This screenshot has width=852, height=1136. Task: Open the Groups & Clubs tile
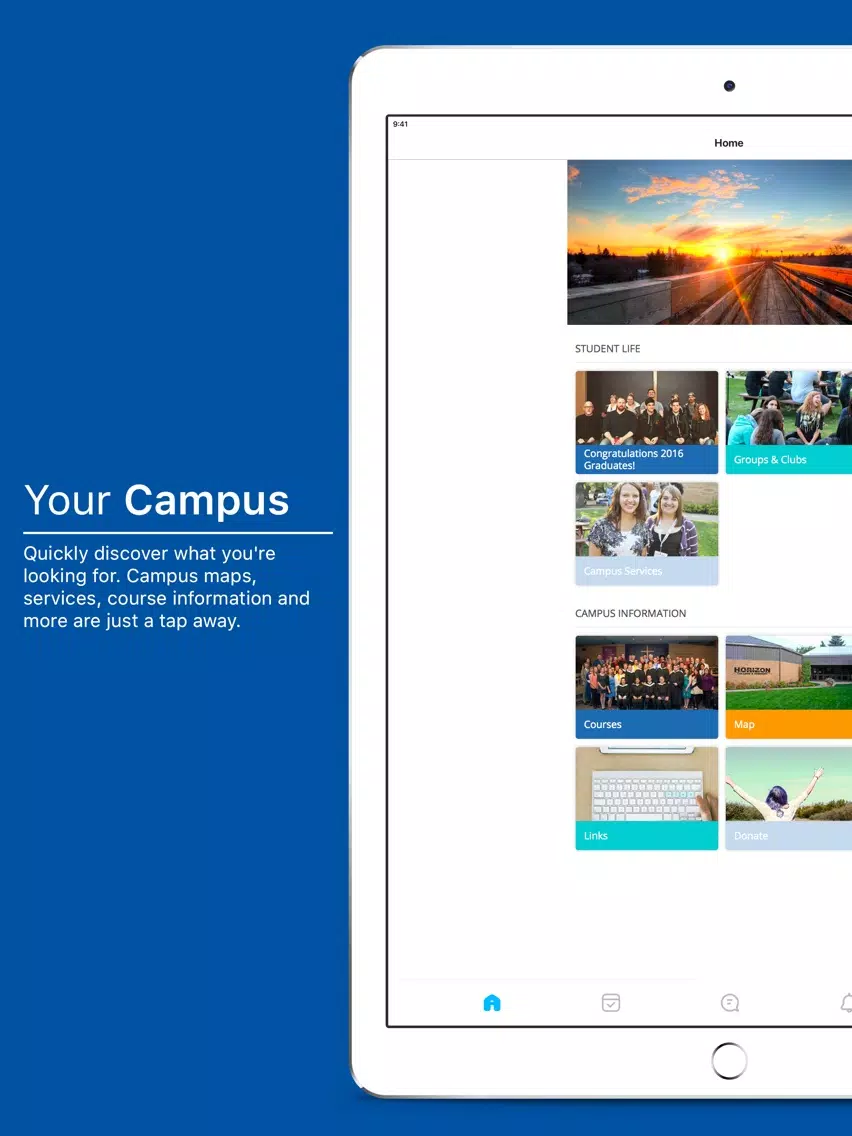coord(789,422)
